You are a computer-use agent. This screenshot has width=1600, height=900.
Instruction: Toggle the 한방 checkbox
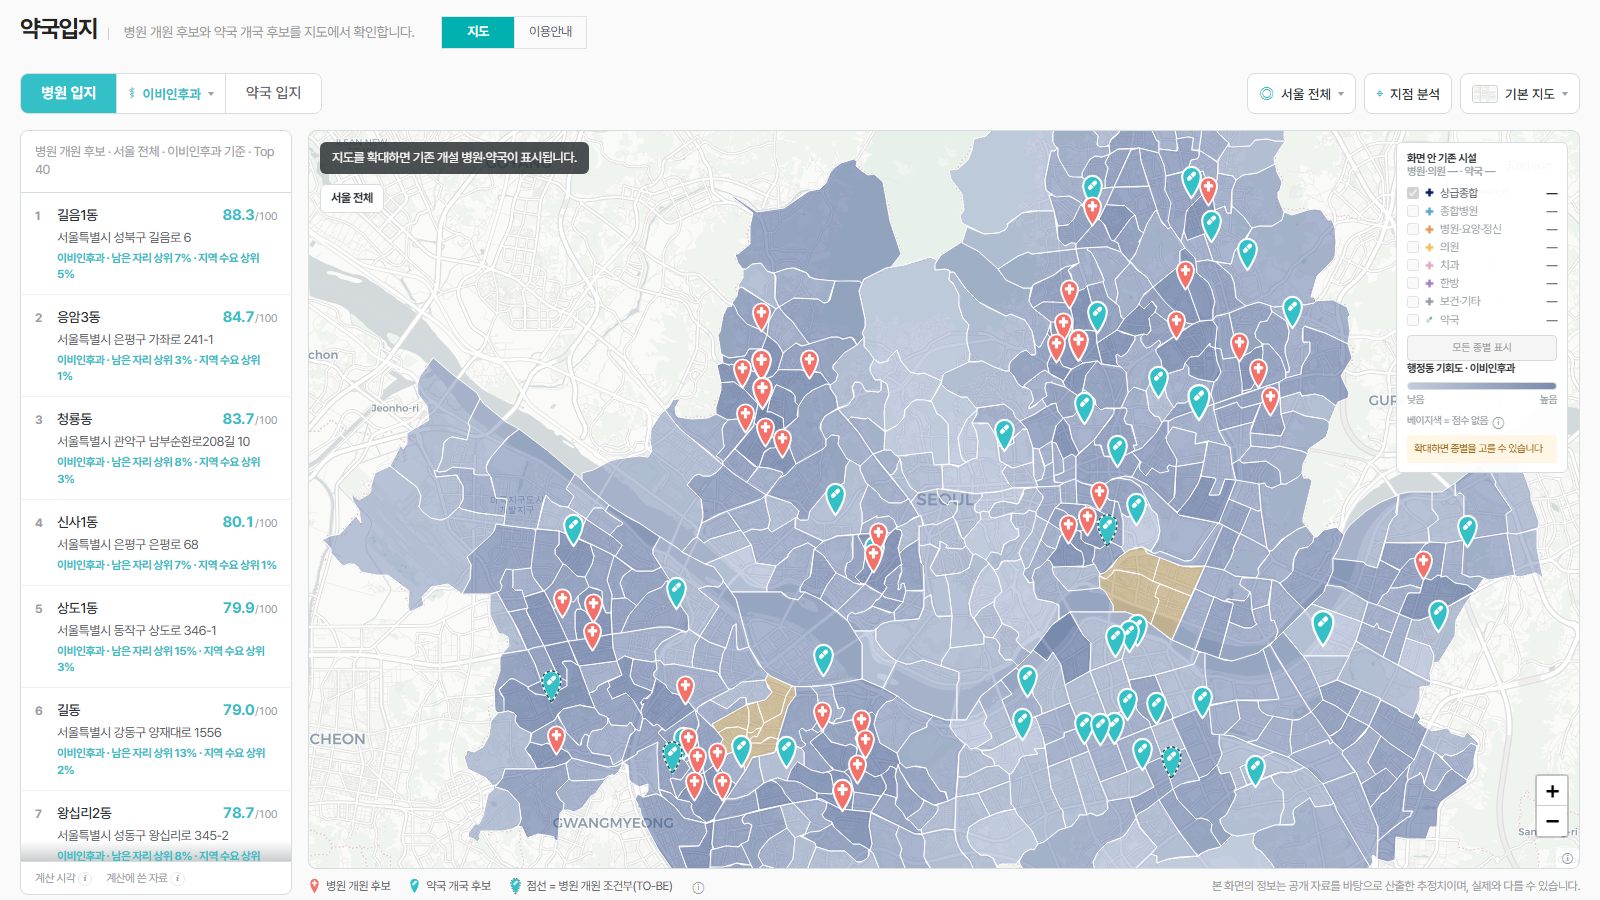pyautogui.click(x=1413, y=283)
